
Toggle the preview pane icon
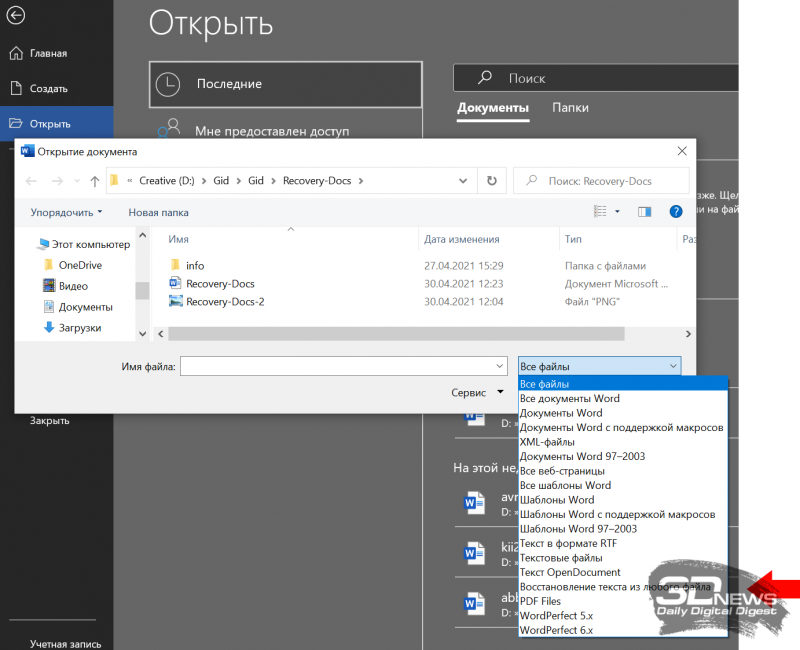(x=644, y=211)
